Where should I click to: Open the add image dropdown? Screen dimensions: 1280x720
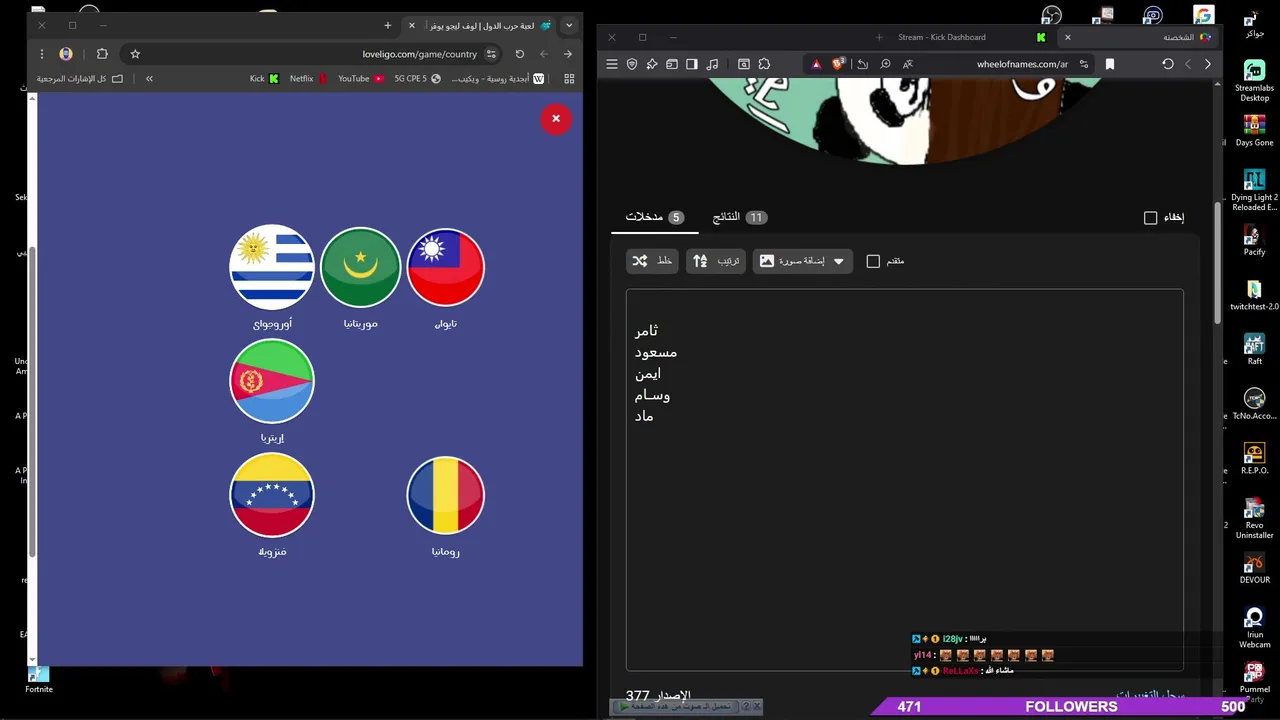(803, 261)
